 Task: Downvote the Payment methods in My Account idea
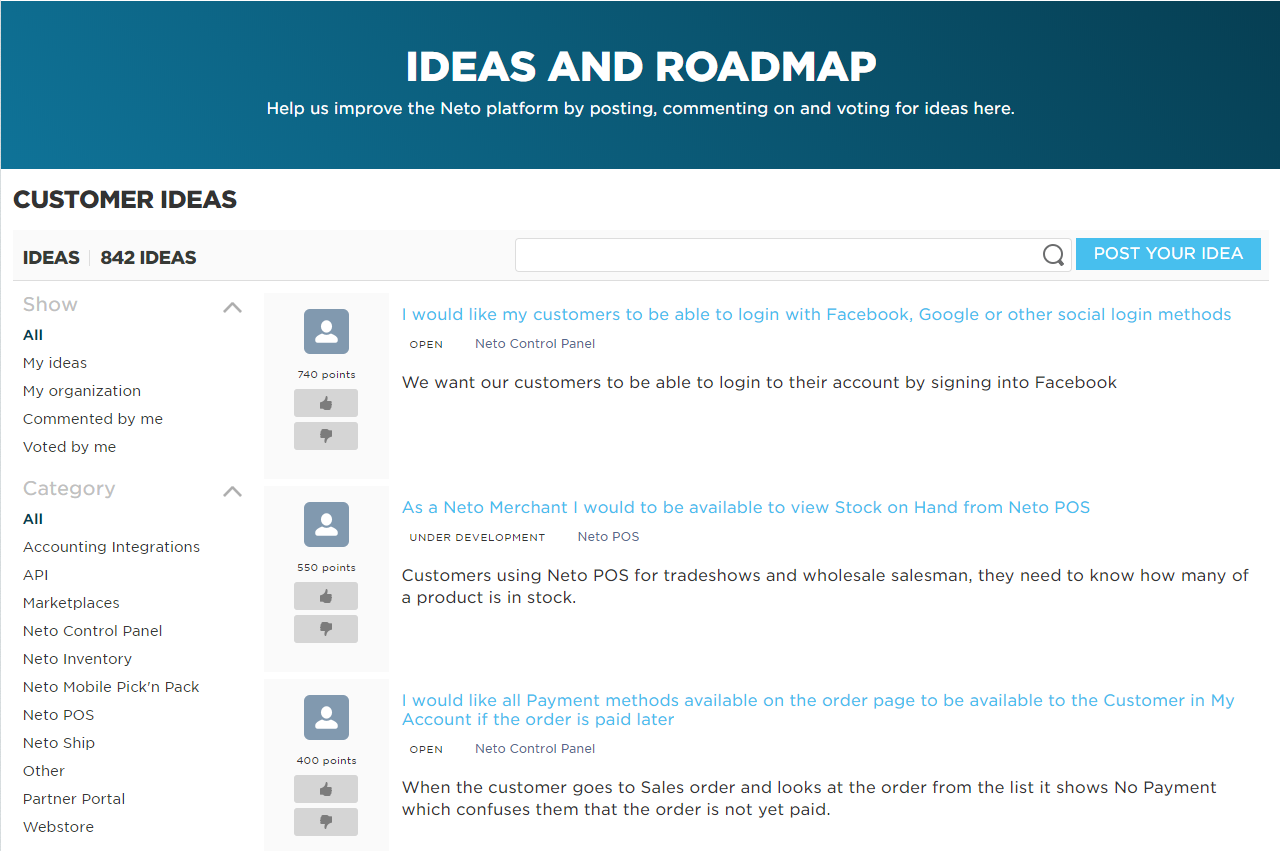[326, 822]
